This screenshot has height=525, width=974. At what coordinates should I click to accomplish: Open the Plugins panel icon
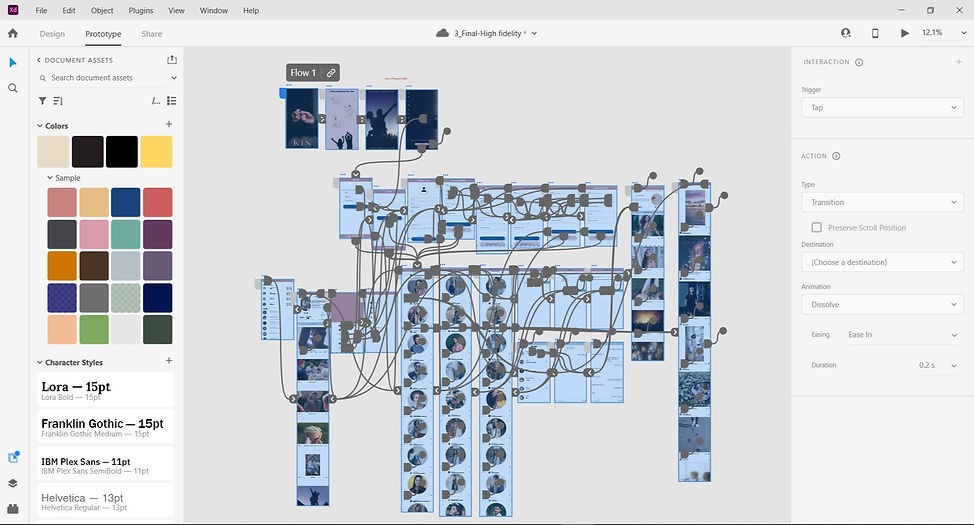click(12, 509)
